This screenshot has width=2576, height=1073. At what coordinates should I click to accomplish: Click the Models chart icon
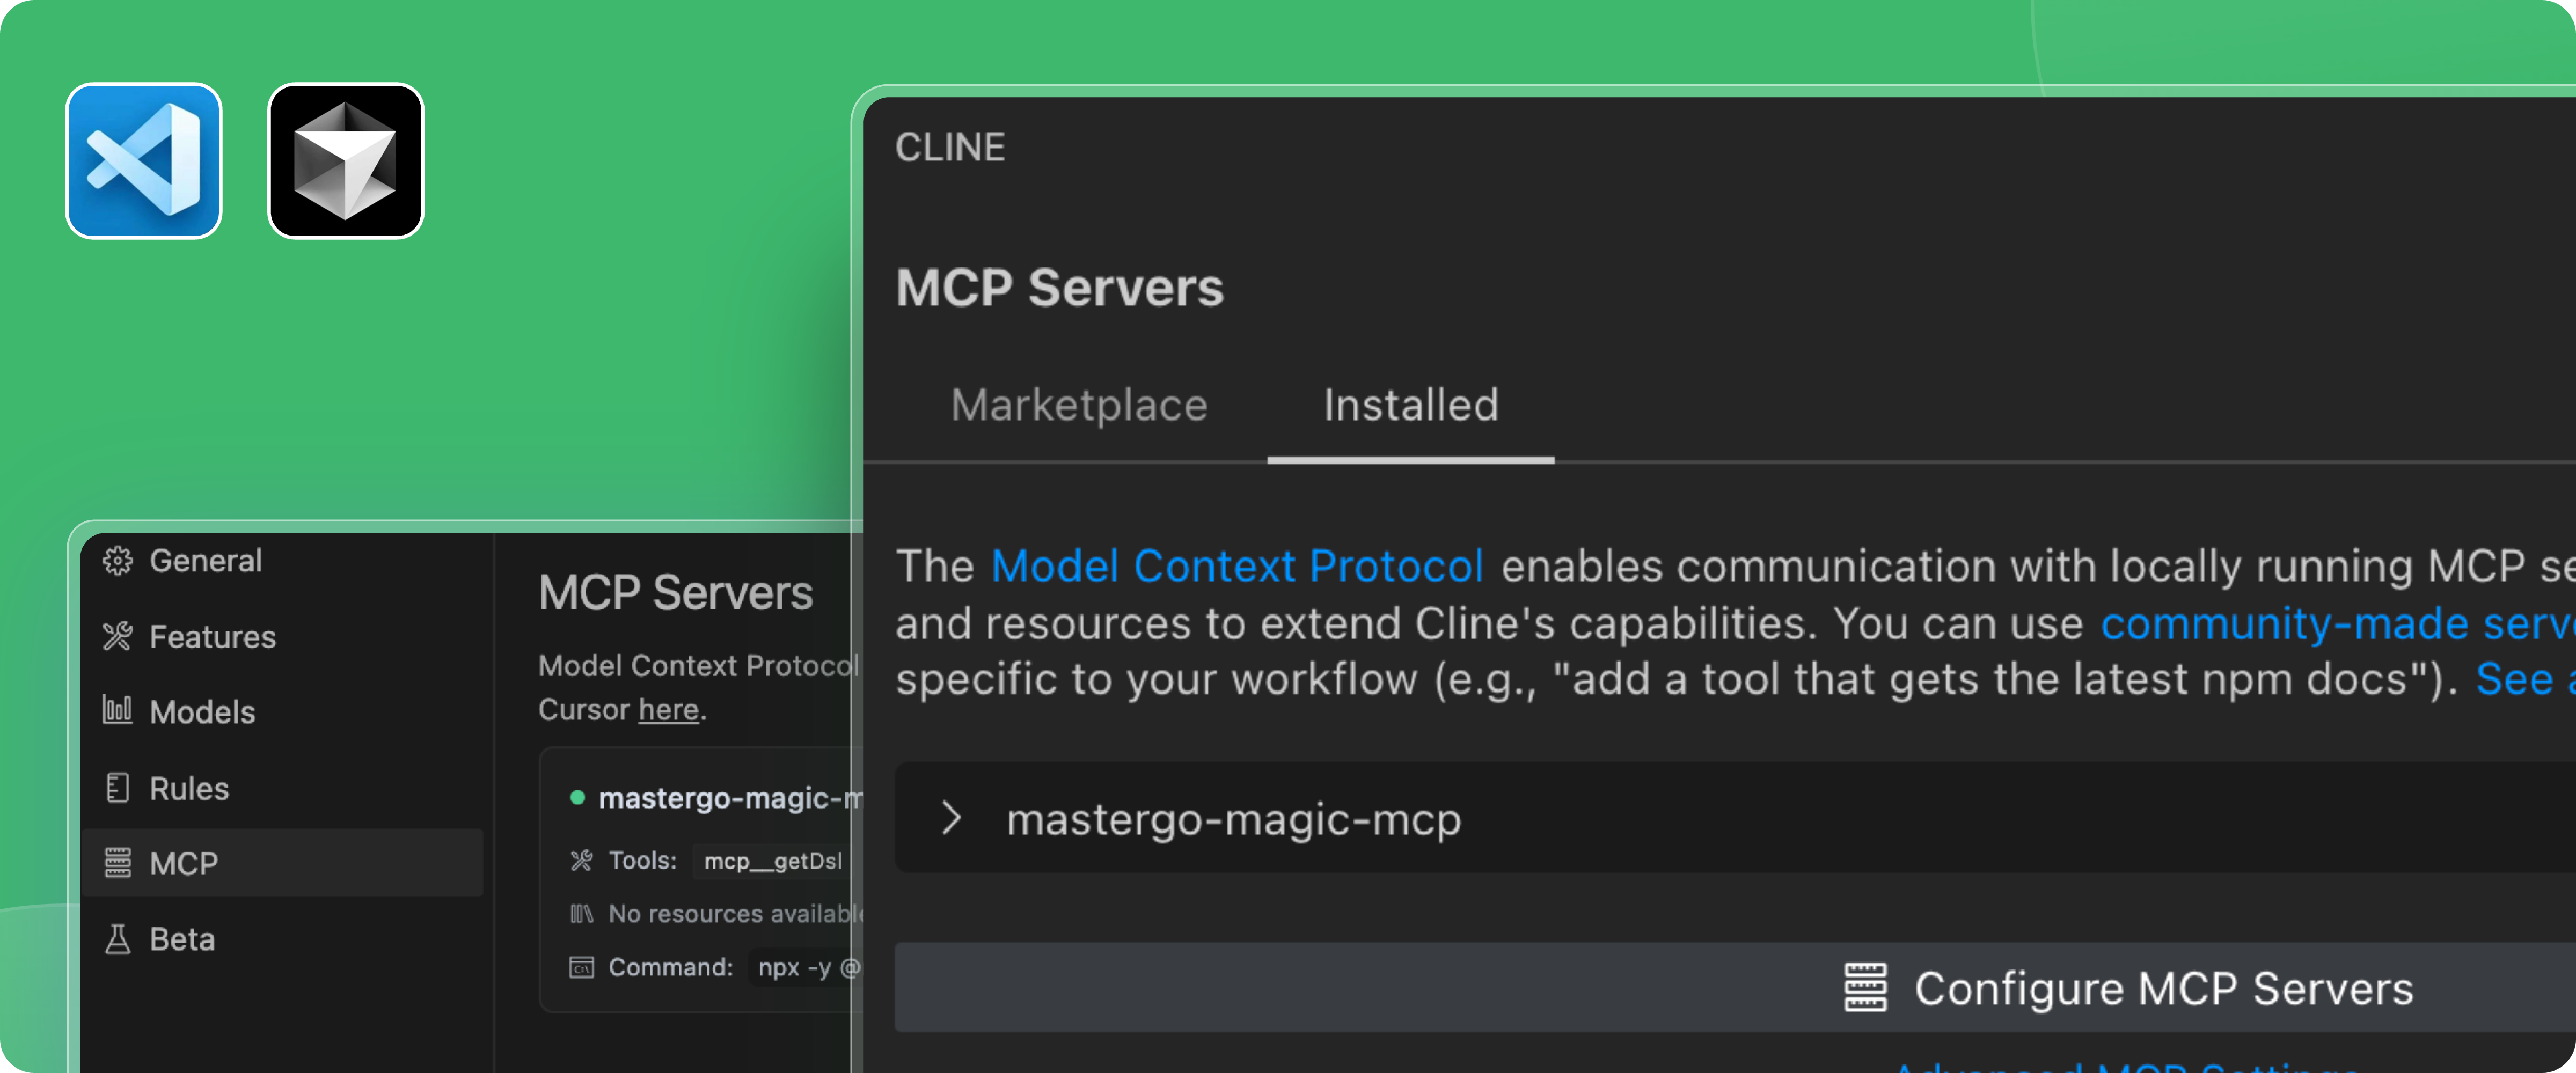click(118, 711)
